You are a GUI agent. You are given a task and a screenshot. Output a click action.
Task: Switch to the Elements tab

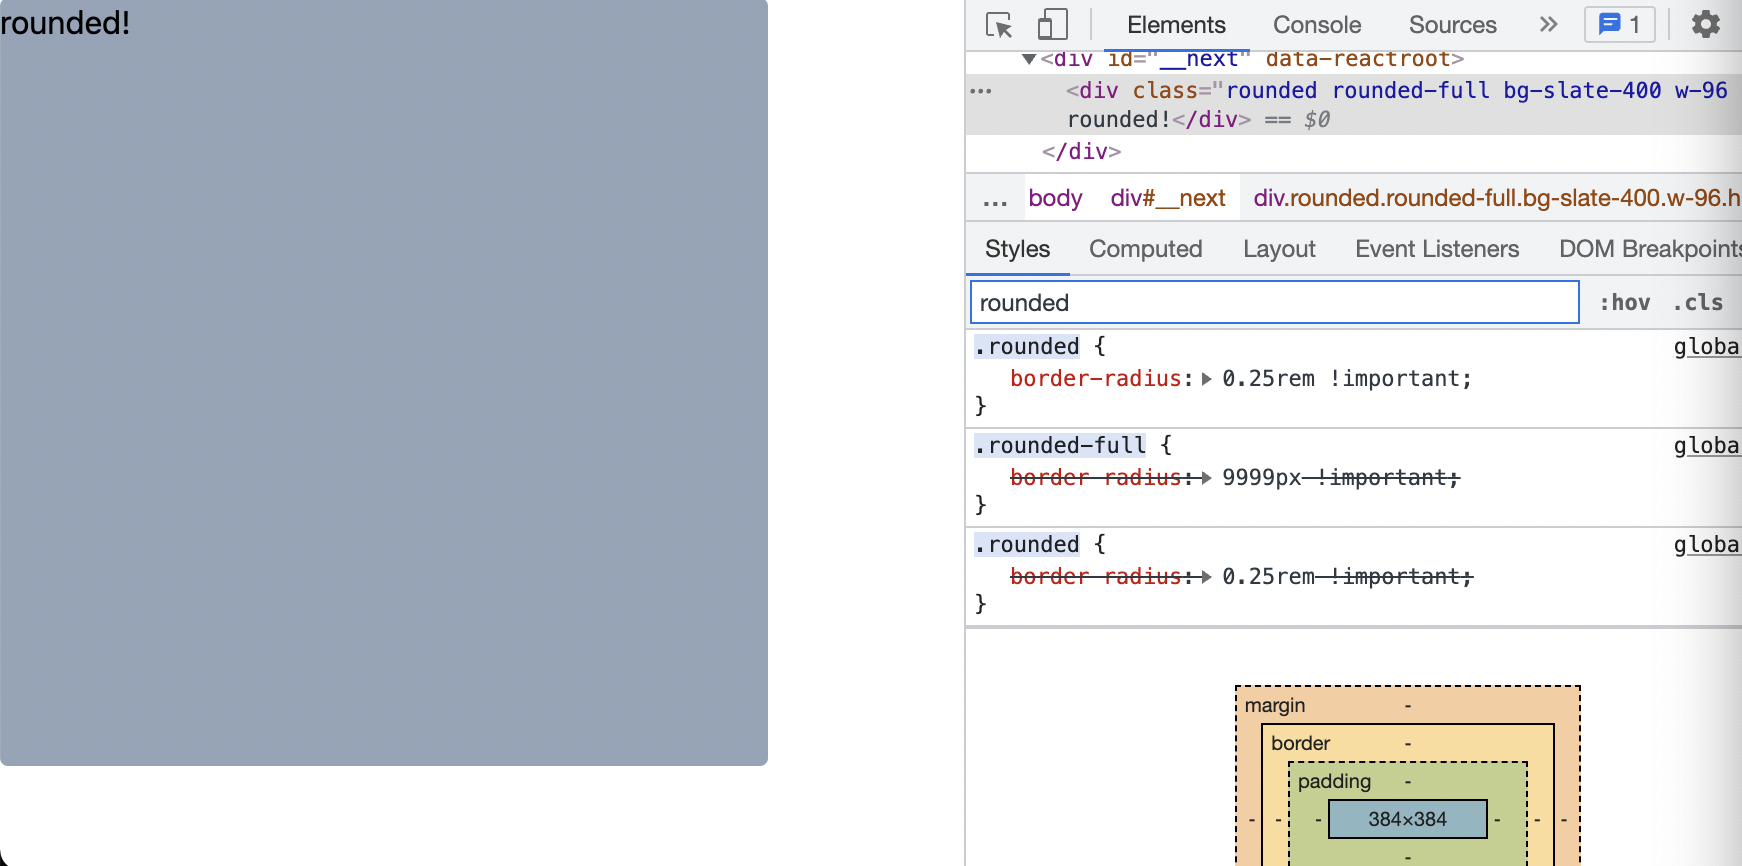coord(1176,25)
